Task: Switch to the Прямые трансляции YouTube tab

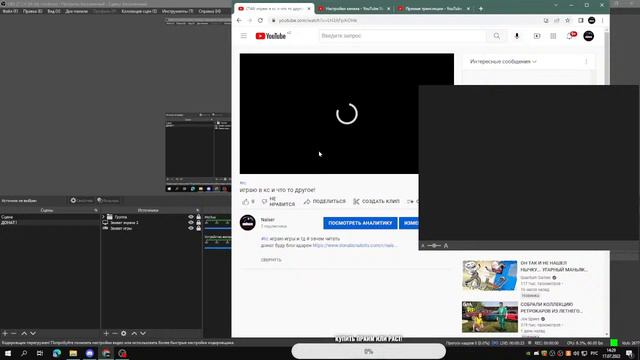Action: 434,9
